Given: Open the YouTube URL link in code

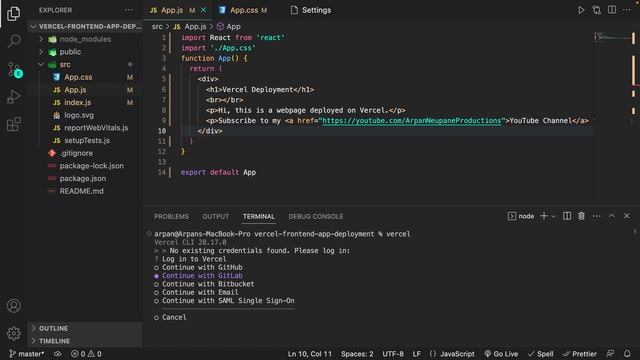Looking at the screenshot, I should 411,121.
